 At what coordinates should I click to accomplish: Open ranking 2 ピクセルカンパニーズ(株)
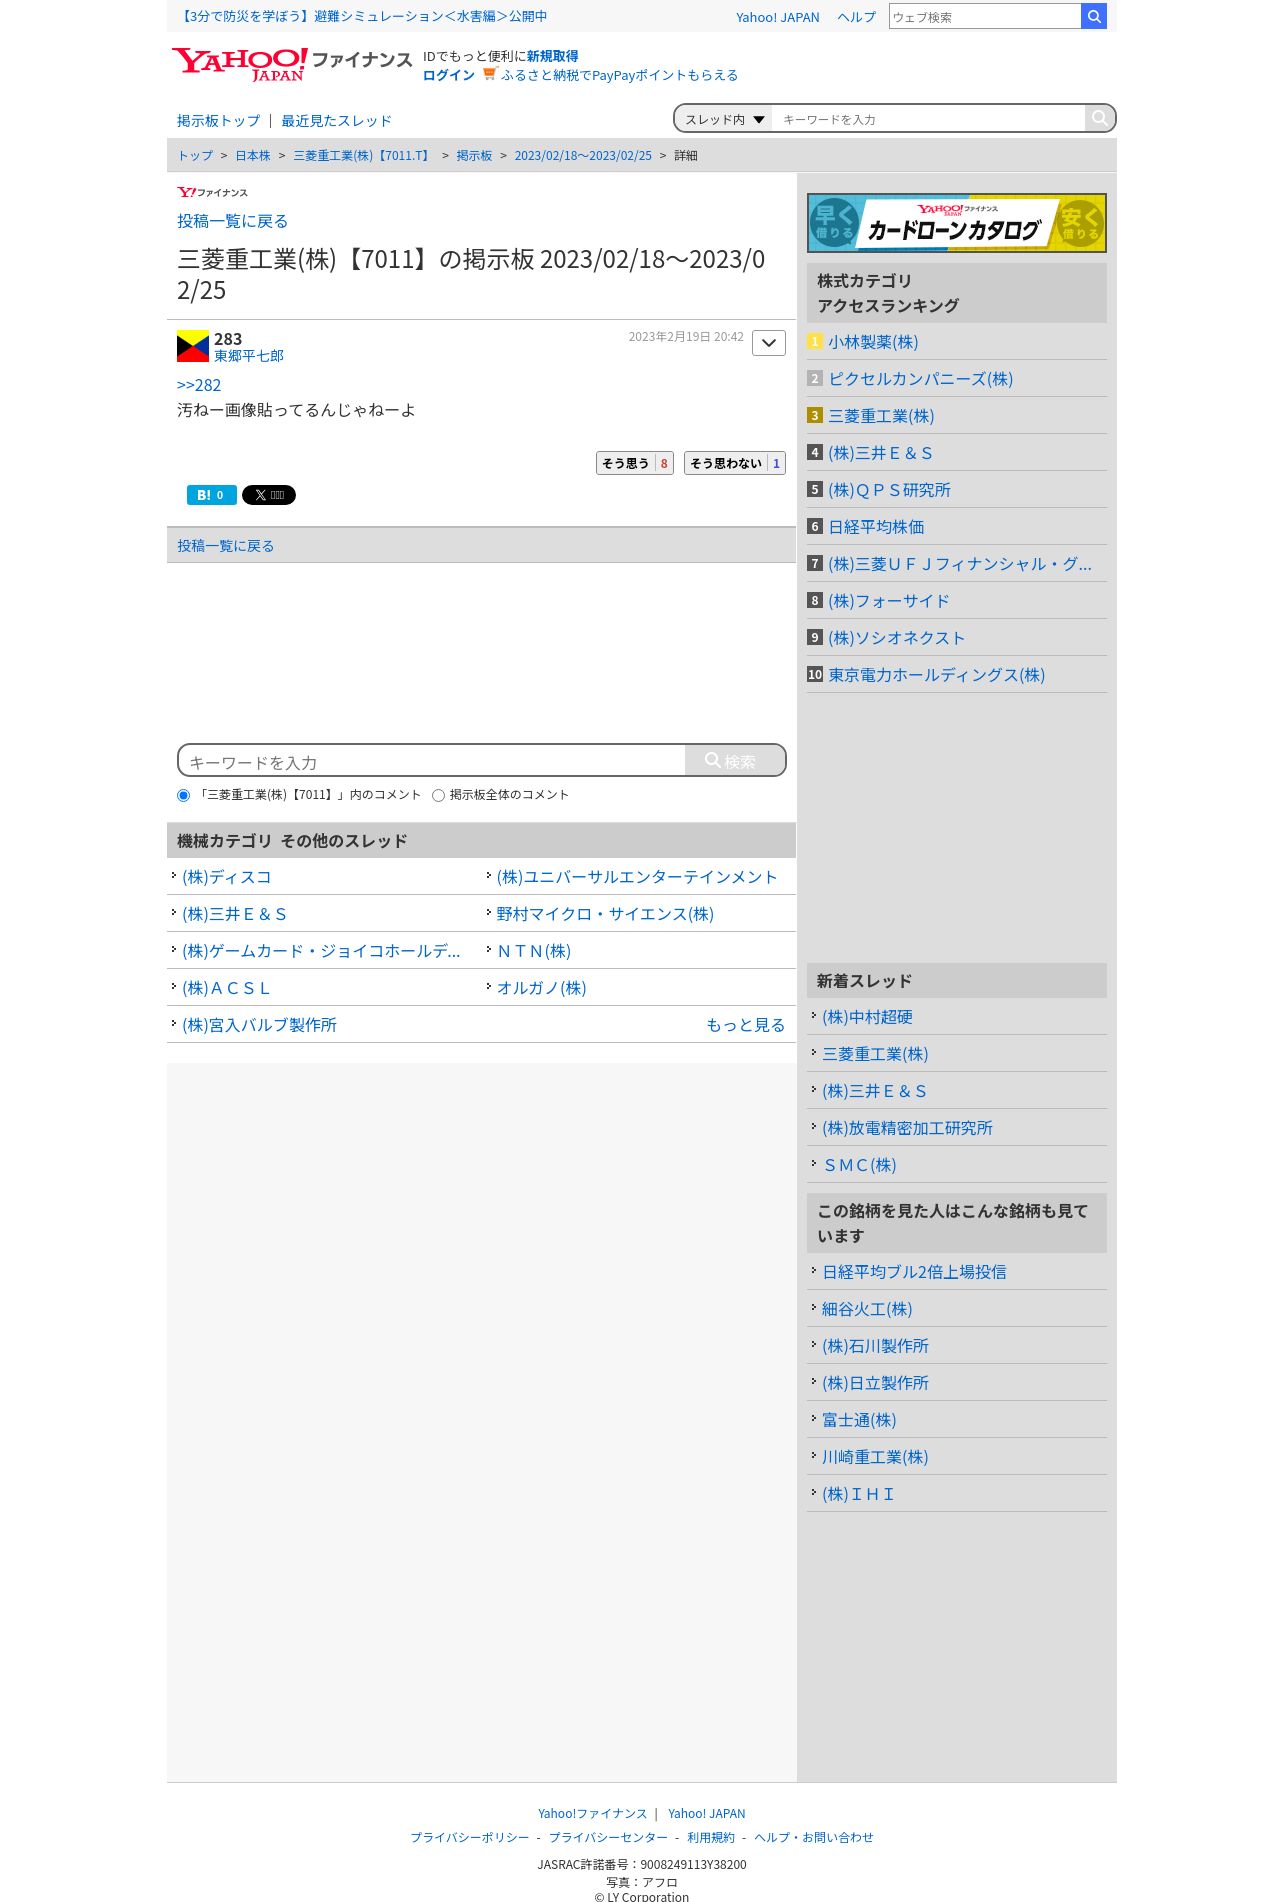click(x=921, y=379)
